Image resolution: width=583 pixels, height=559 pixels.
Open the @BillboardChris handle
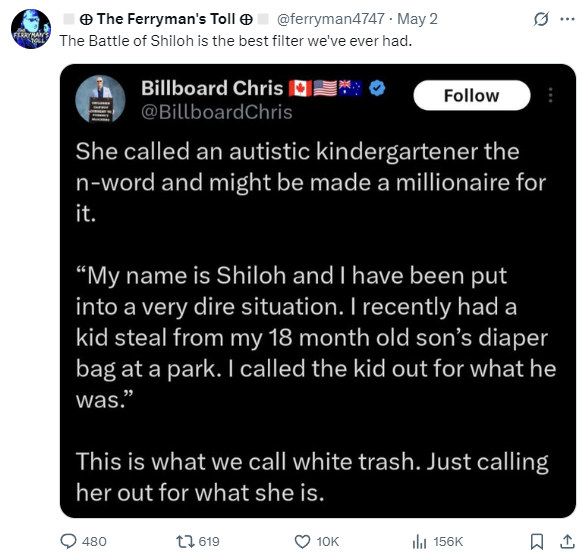217,112
